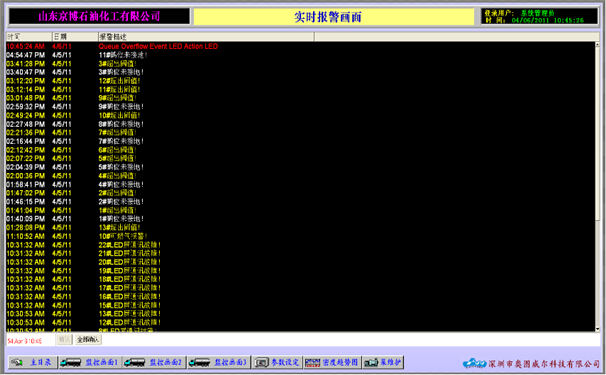
Task: Open the 主目录 main menu button
Action: (x=33, y=362)
